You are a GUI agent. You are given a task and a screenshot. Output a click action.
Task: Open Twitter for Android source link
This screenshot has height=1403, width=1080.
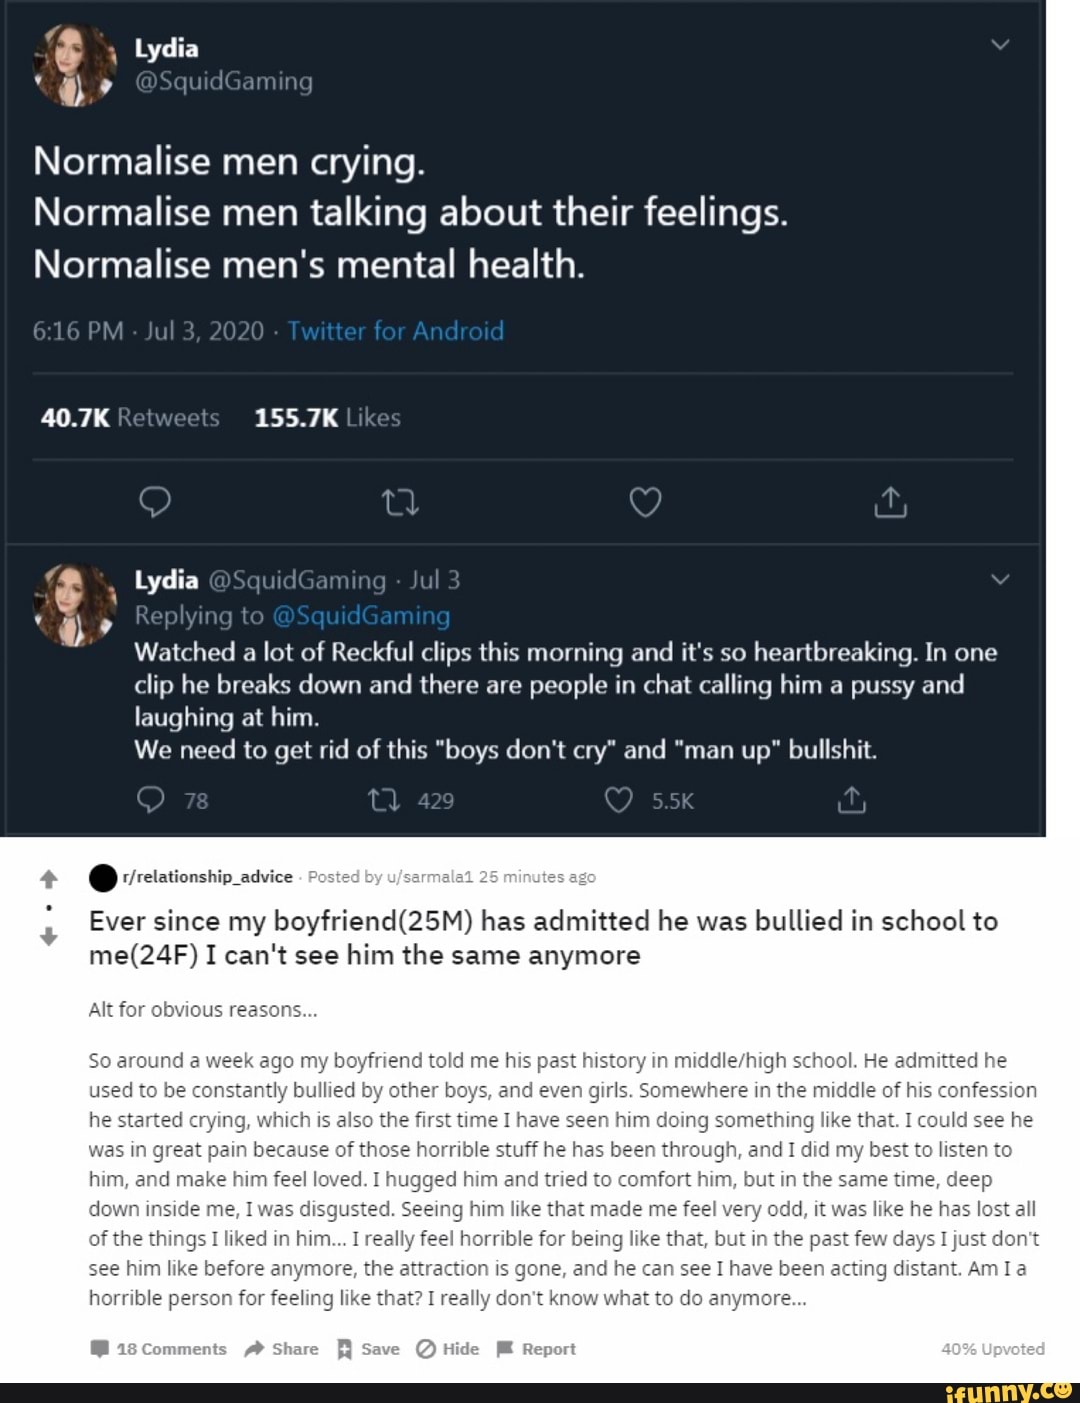coord(395,331)
